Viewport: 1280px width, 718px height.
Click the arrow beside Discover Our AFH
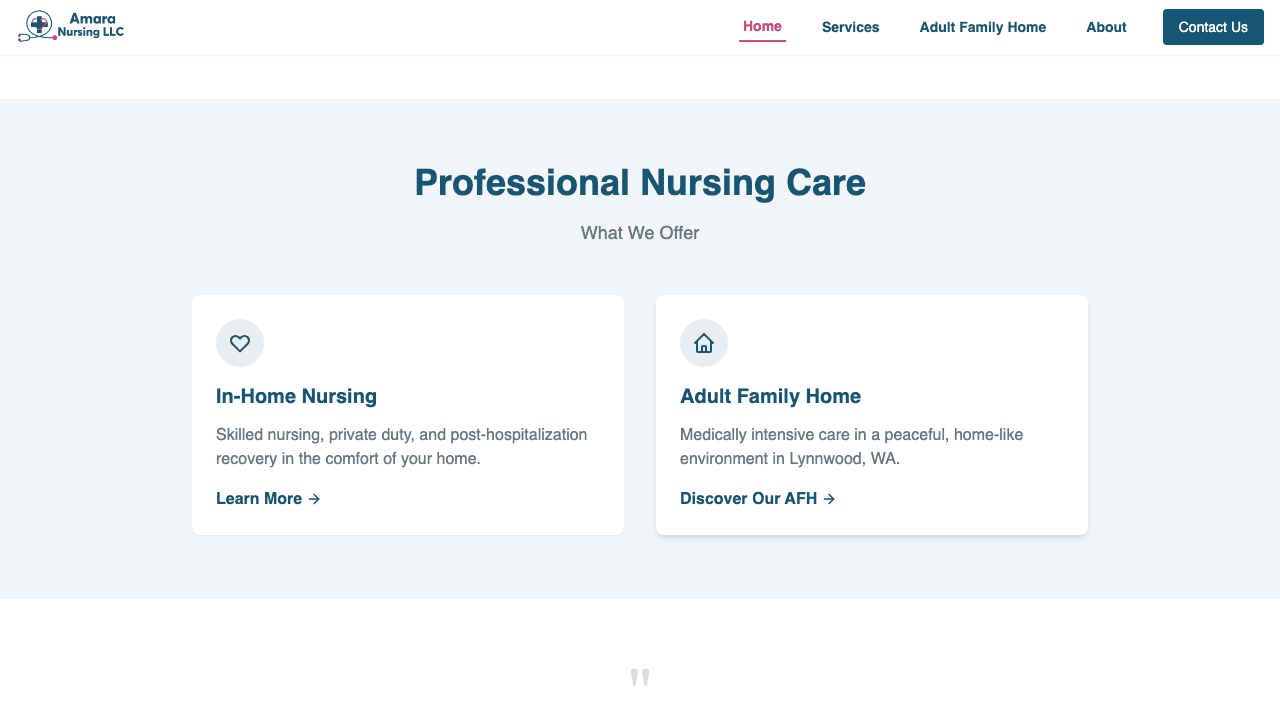pos(830,498)
